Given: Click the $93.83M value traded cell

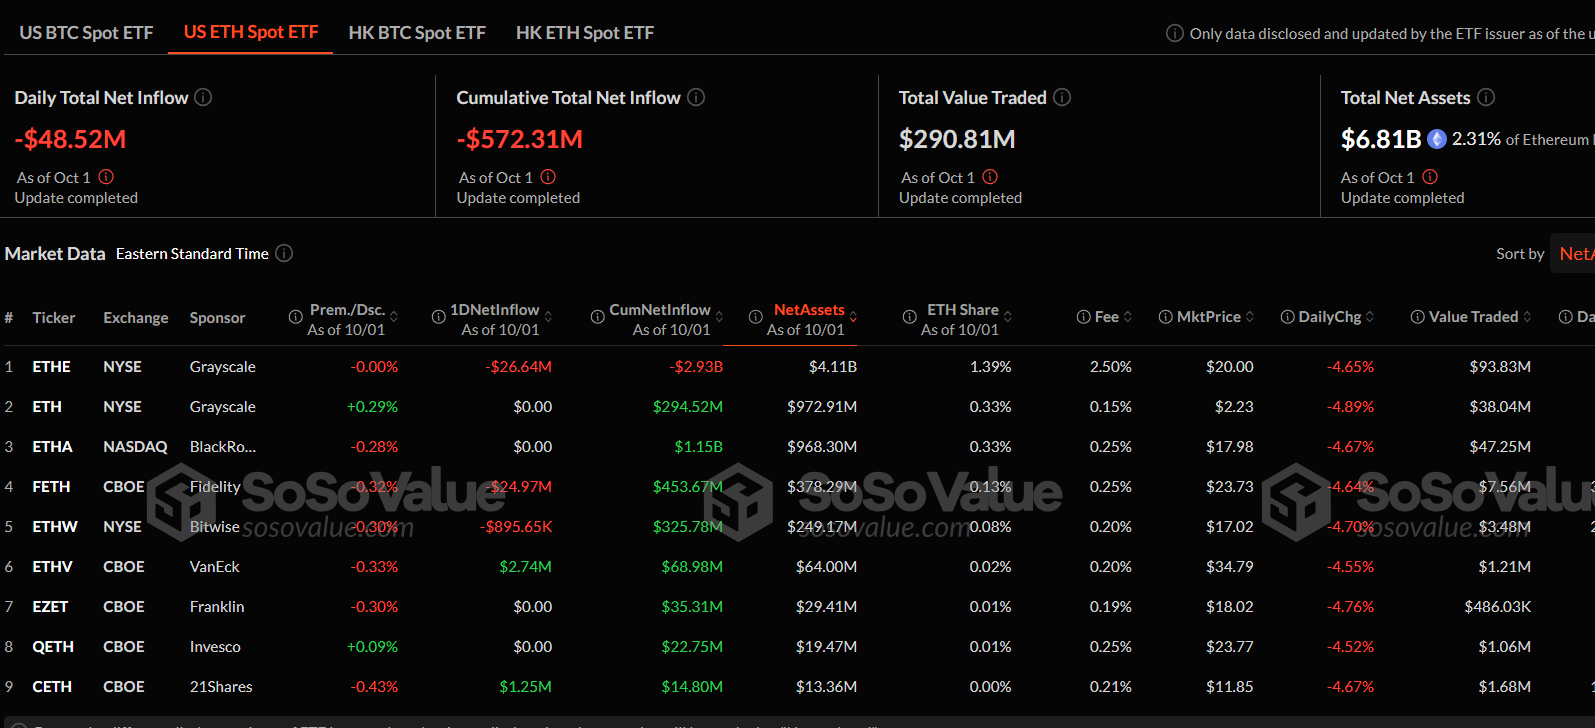Looking at the screenshot, I should tap(1500, 367).
